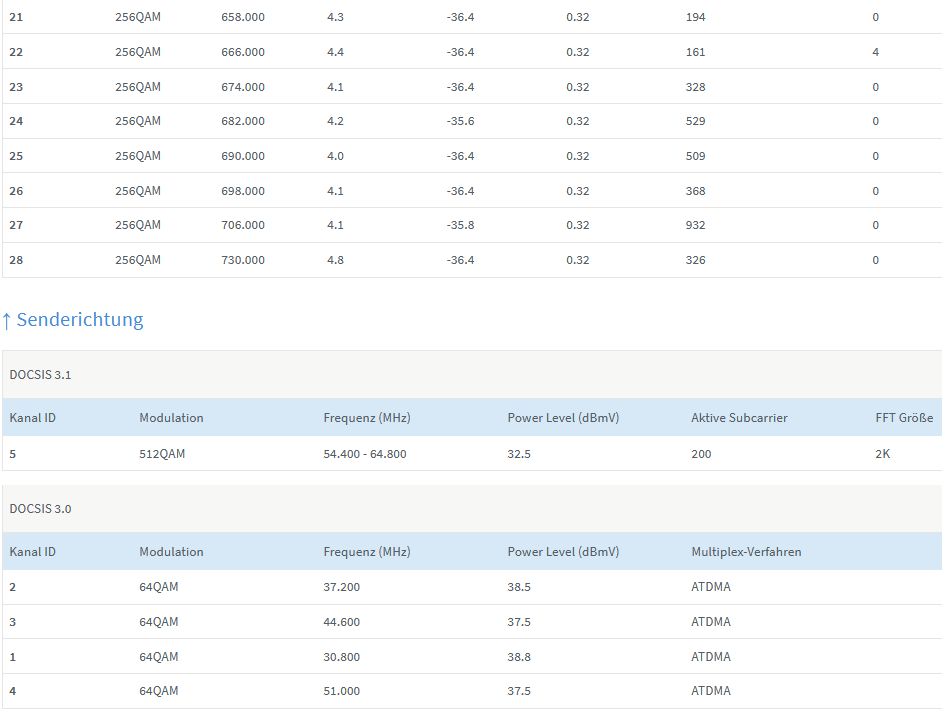Select the frequency range 54.400 - 64.800
Viewport: 942px width, 709px height.
365,454
